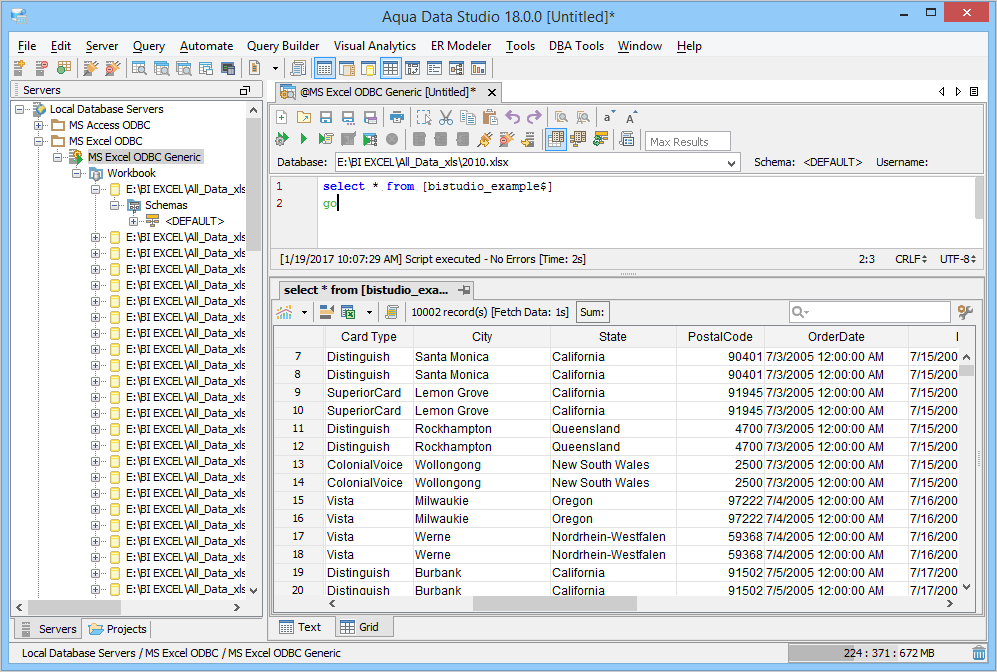
Task: Click the grid results options wrench icon
Action: point(965,312)
